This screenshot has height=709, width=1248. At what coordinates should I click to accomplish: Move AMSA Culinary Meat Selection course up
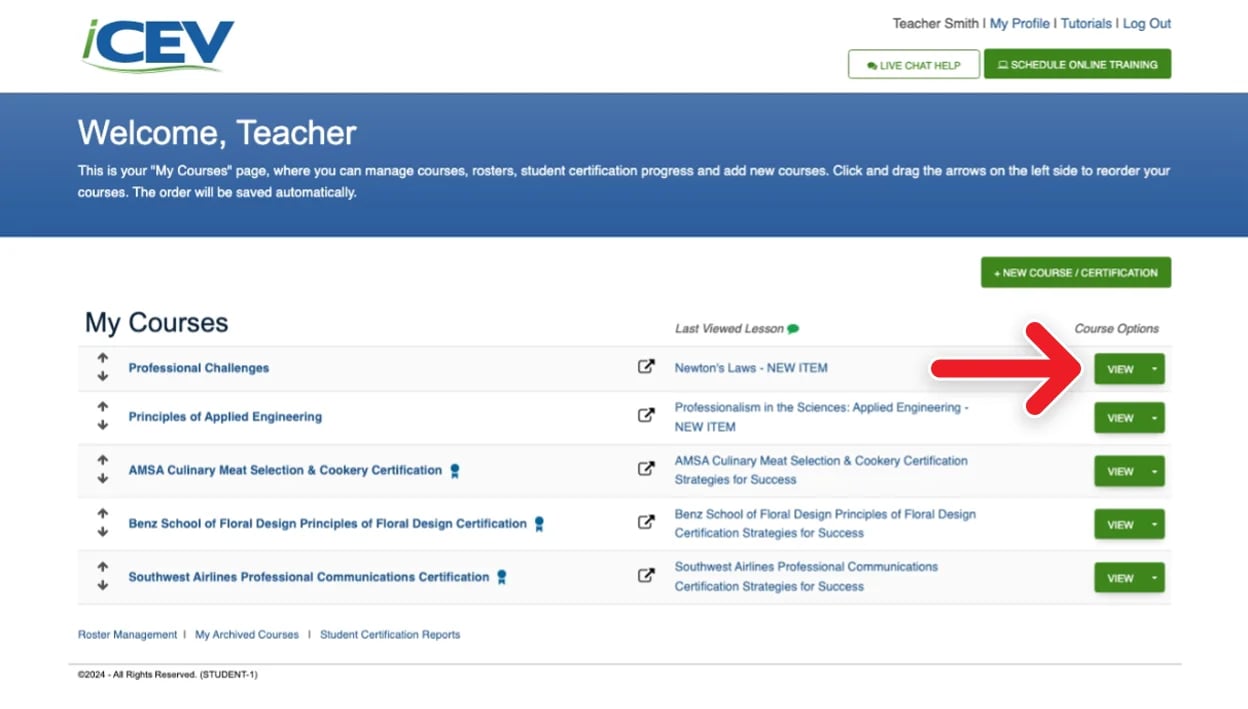click(102, 460)
